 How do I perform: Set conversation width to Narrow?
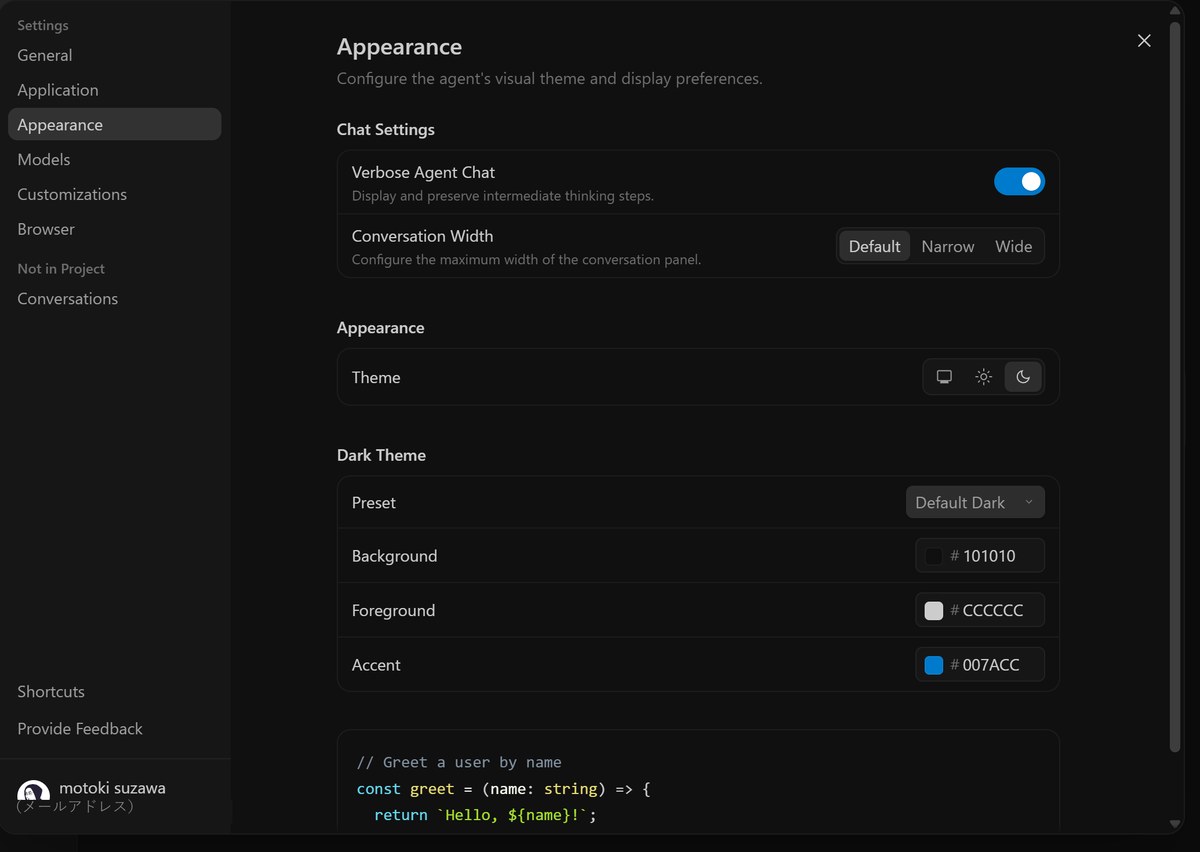point(948,246)
